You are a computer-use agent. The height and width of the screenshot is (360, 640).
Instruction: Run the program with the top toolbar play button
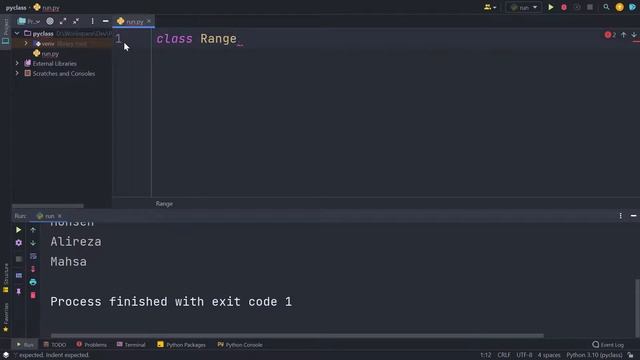(551, 7)
